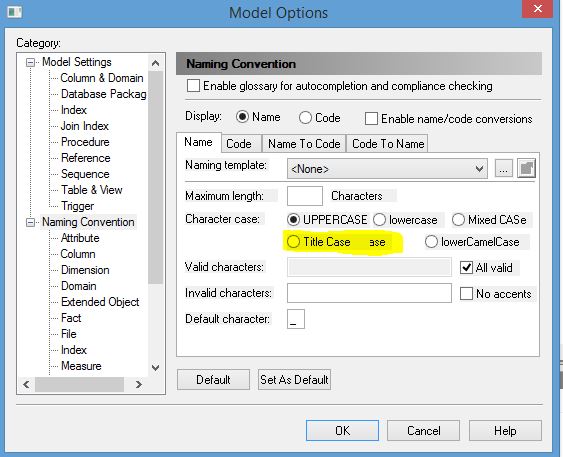The image size is (563, 457).
Task: Click the horizontal scroll left arrow
Action: (26, 384)
